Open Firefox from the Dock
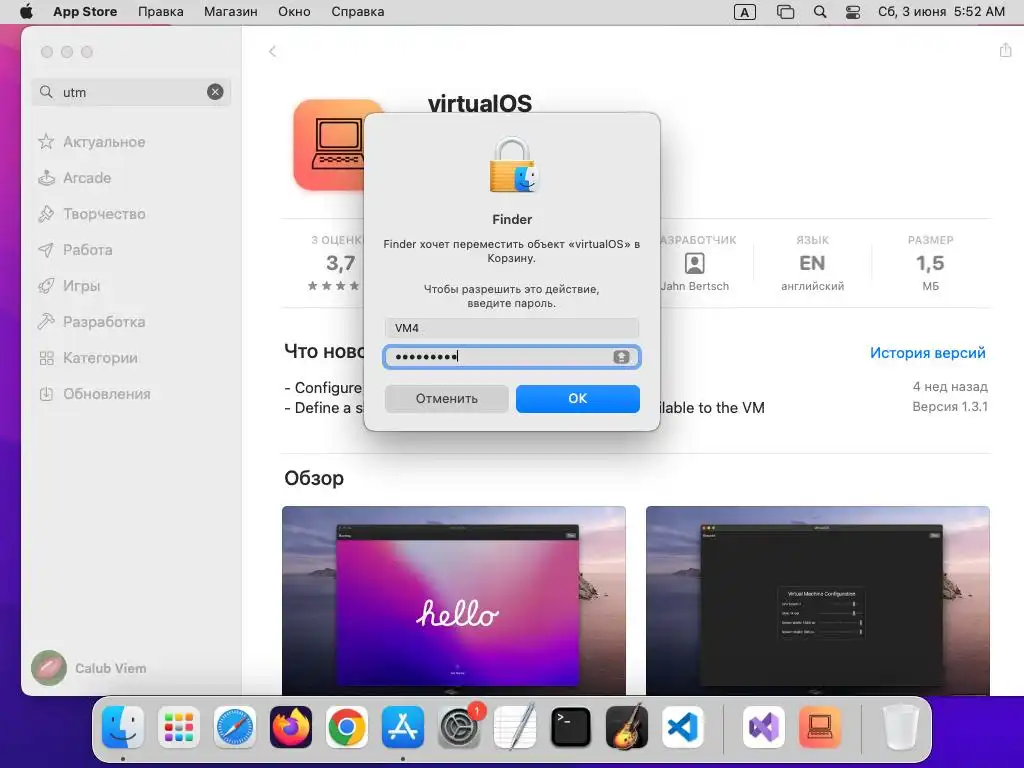 click(291, 727)
